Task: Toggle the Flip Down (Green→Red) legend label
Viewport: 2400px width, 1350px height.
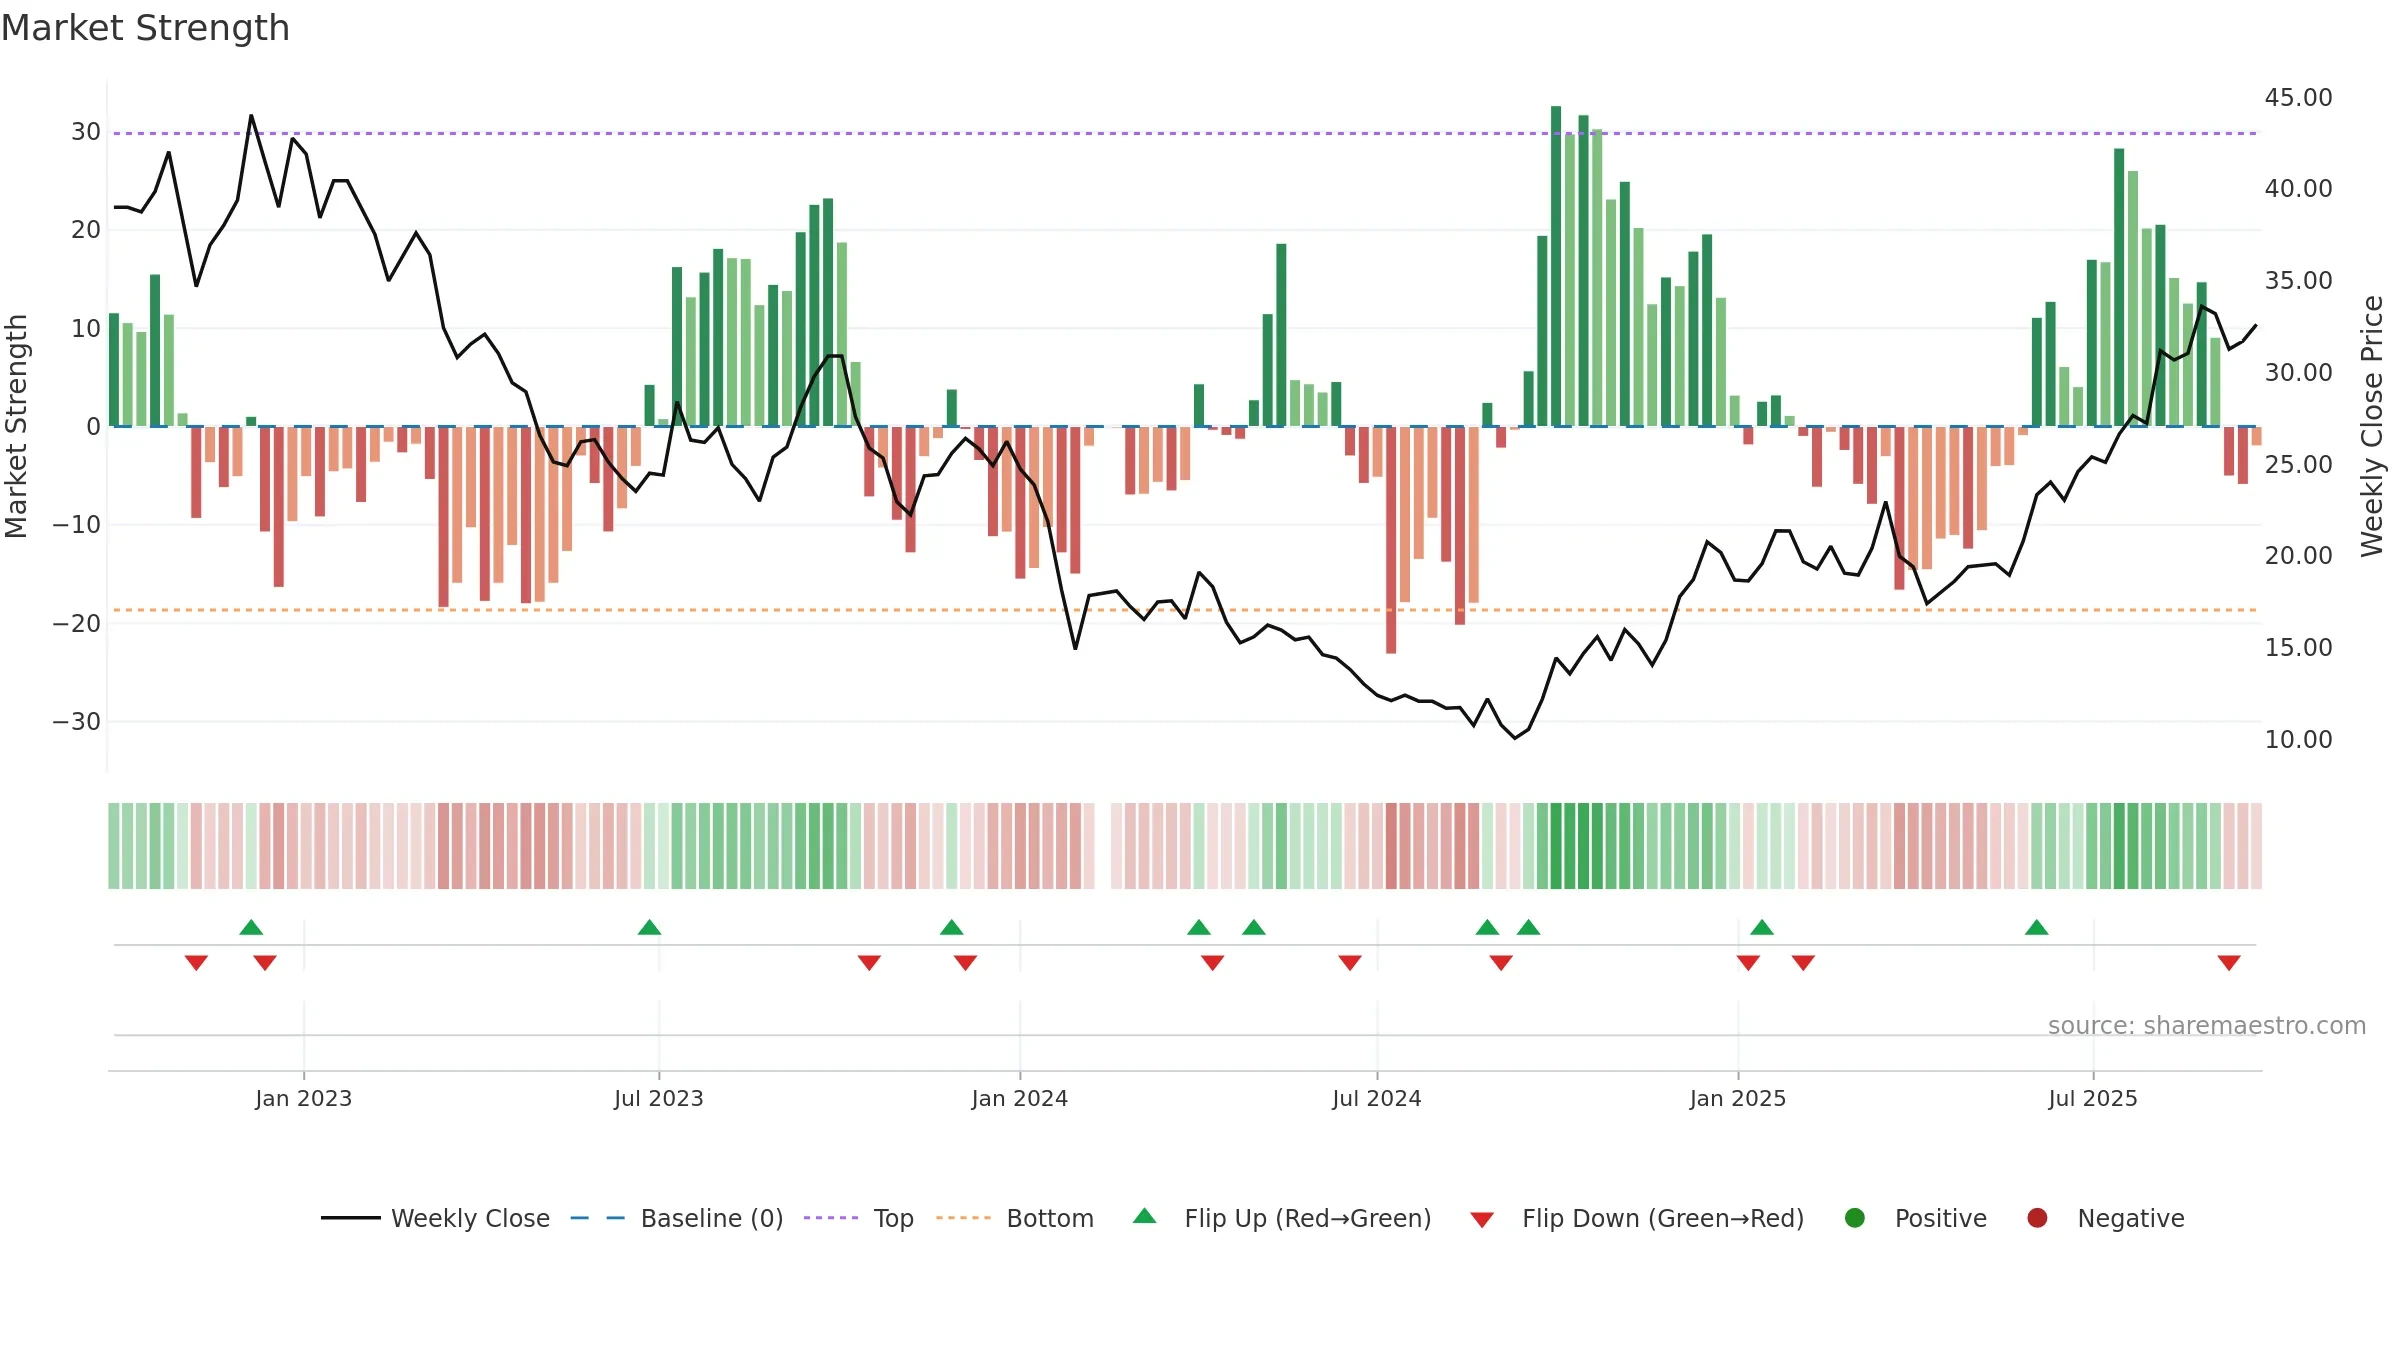Action: tap(1663, 1218)
